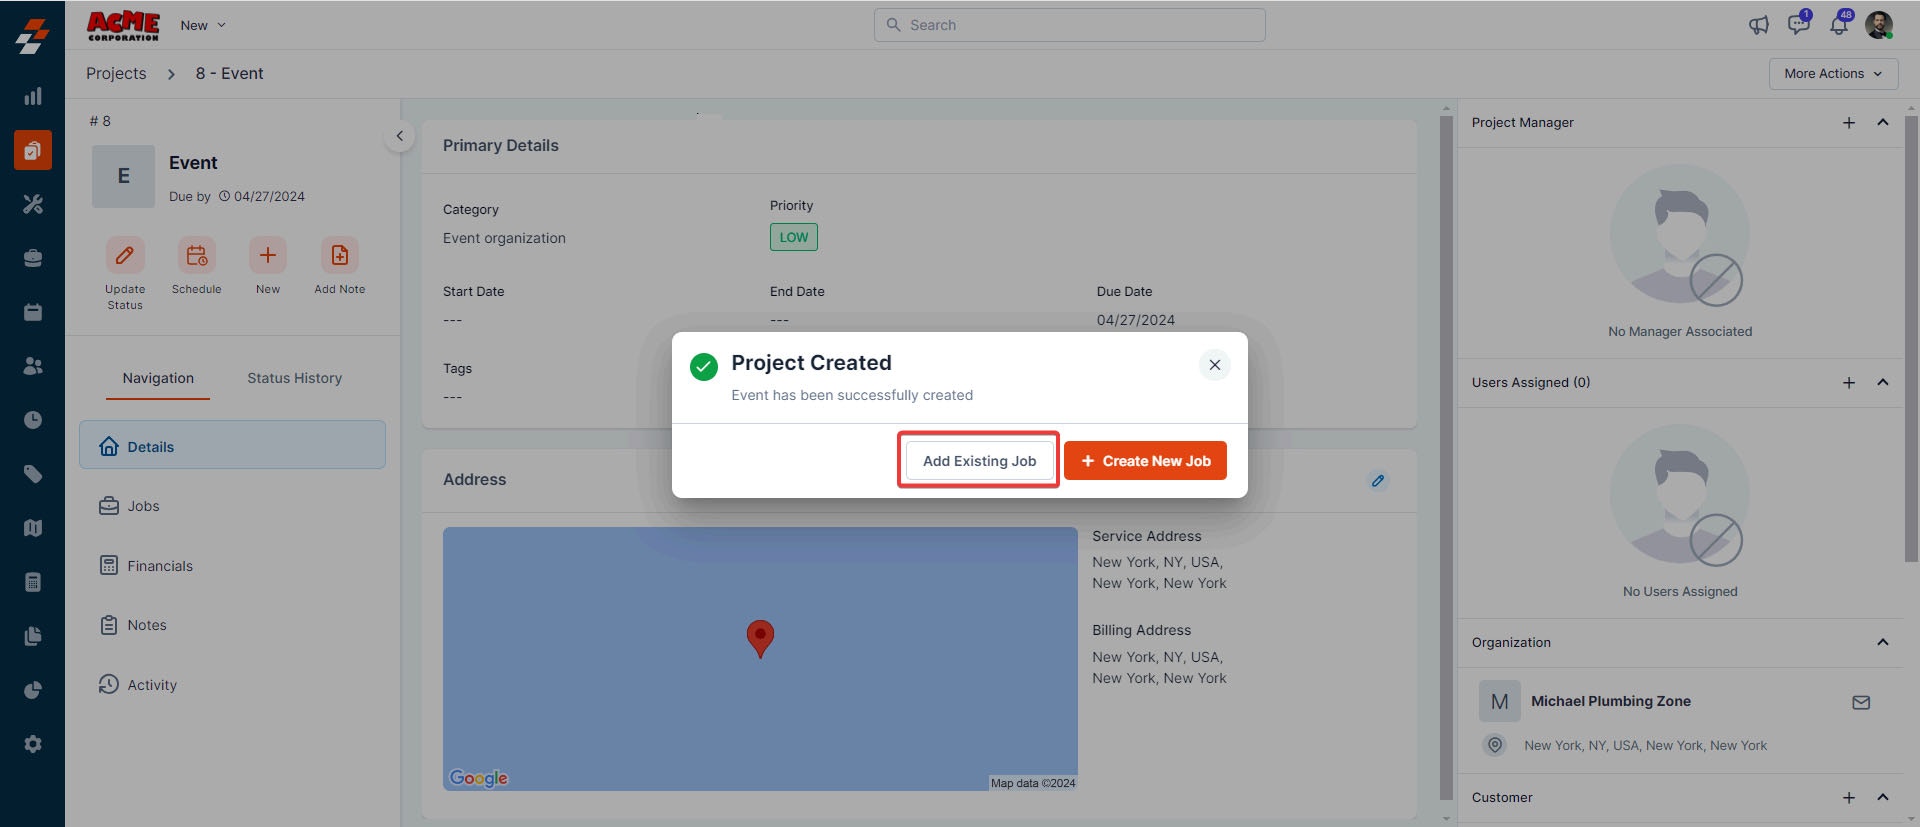Email Michael Plumbing Zone via envelope icon
This screenshot has height=827, width=1920.
1861,703
